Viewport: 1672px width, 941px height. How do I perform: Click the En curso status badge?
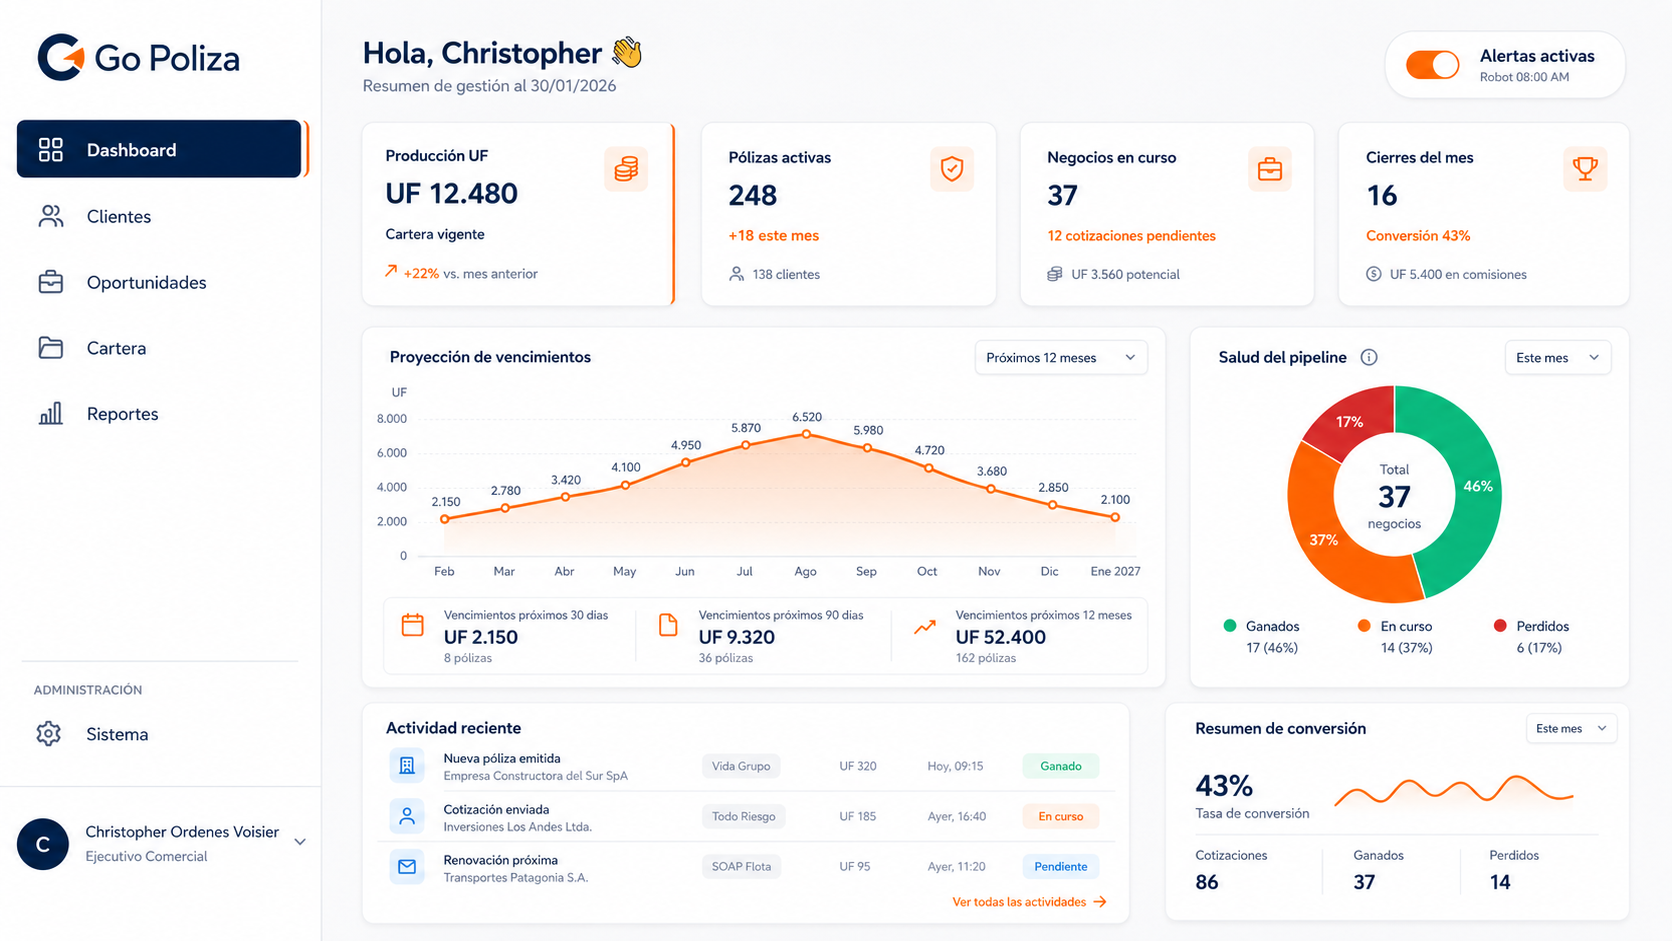pyautogui.click(x=1060, y=816)
